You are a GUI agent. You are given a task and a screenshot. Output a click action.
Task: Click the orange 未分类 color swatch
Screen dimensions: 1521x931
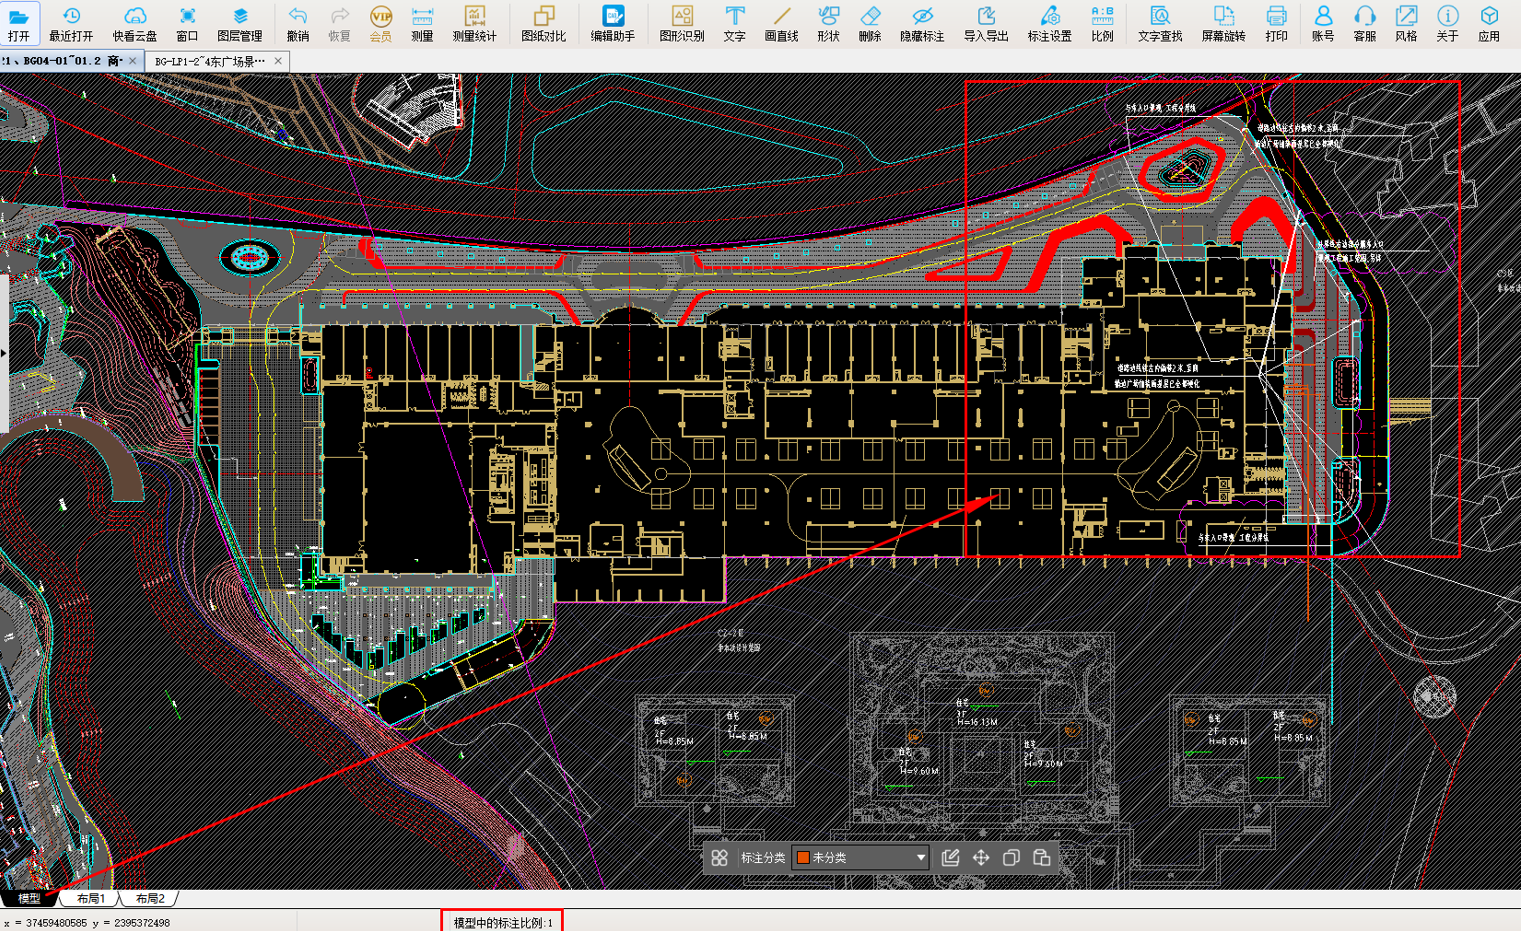tap(803, 858)
